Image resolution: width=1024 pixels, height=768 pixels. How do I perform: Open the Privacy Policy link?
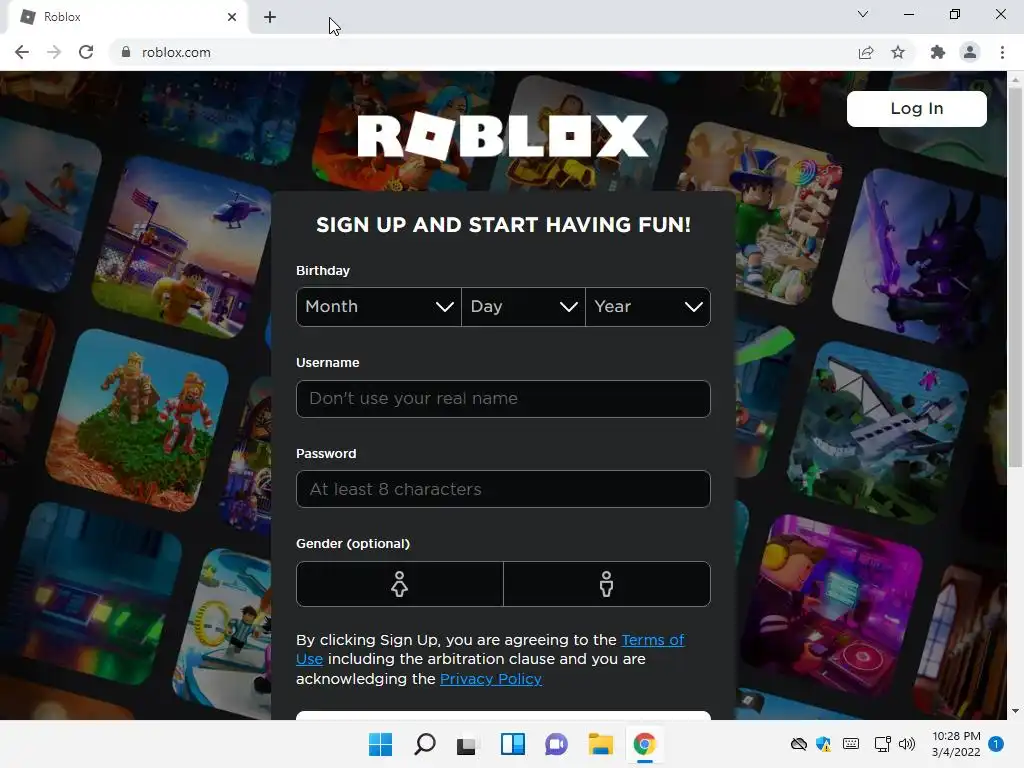coord(491,679)
